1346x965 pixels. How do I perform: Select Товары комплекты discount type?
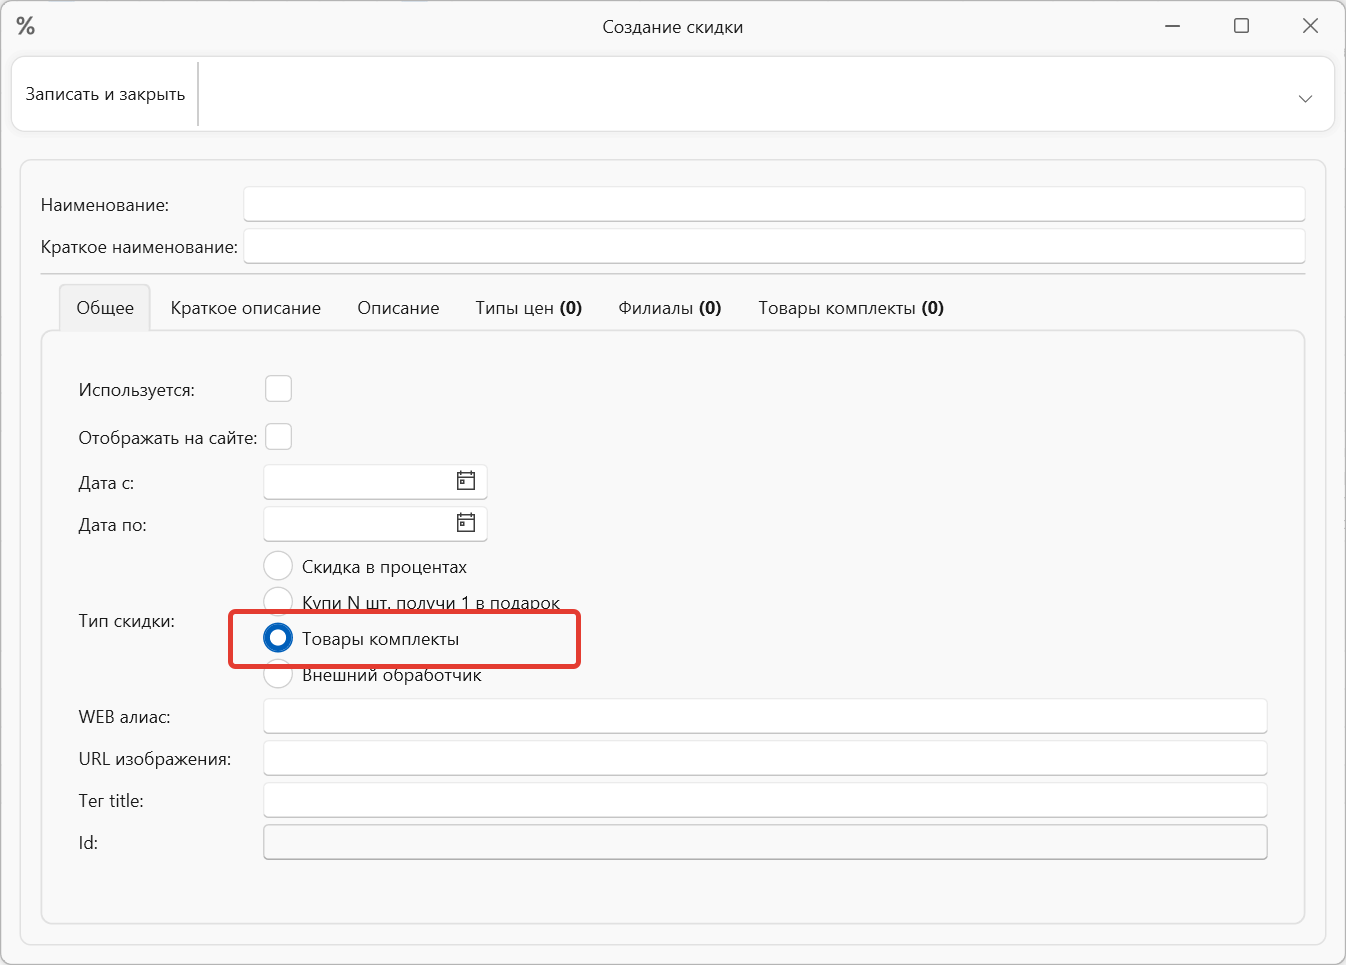pos(278,638)
